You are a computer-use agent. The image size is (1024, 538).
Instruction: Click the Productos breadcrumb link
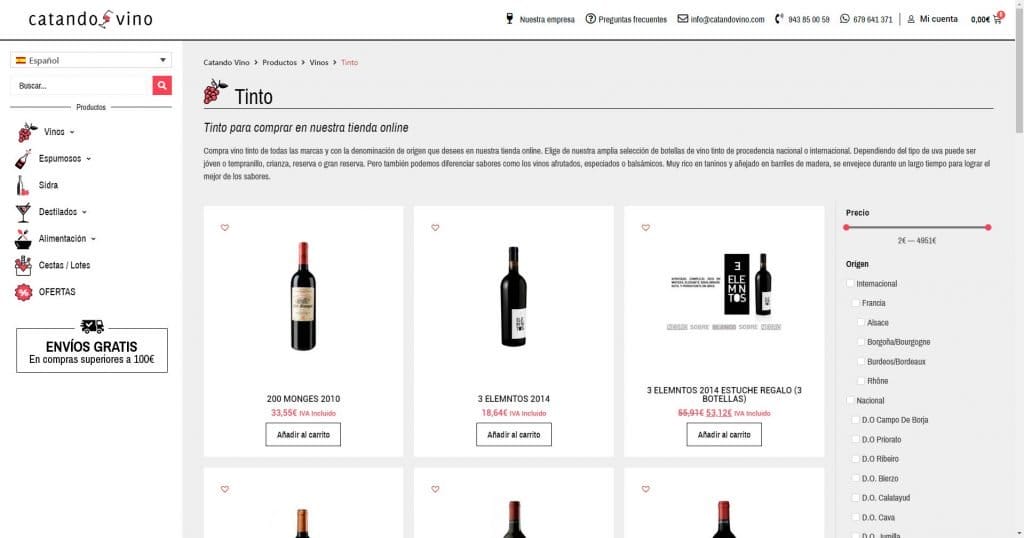(280, 63)
